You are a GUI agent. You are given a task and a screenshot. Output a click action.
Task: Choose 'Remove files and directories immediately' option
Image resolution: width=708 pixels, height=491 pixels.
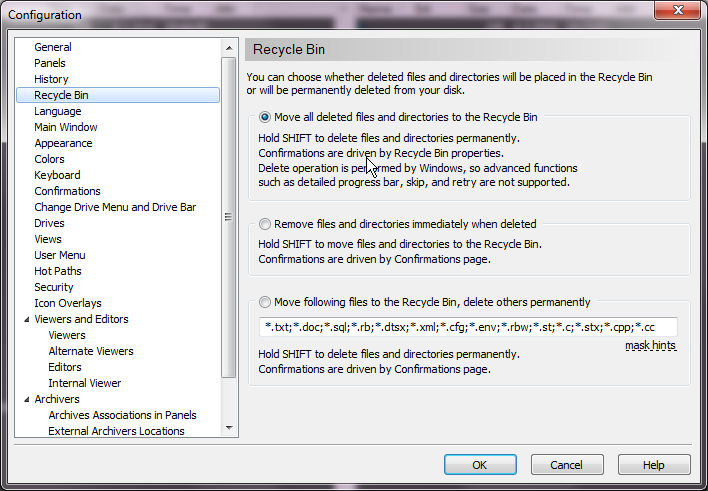pos(265,224)
